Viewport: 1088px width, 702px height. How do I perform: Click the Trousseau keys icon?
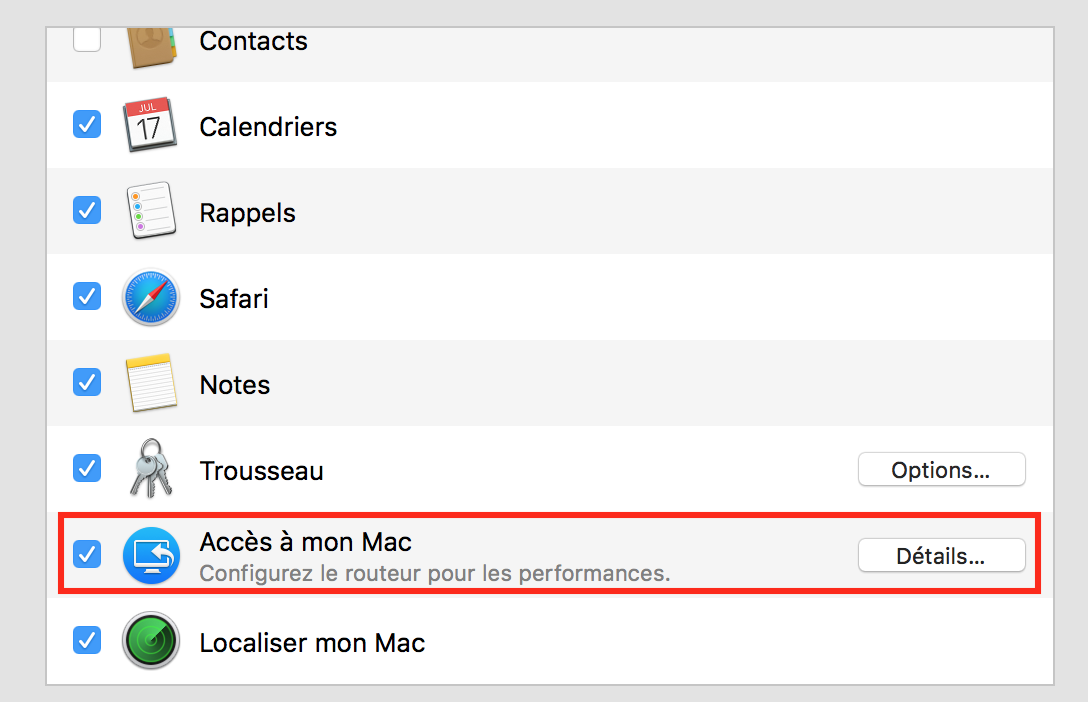[150, 470]
